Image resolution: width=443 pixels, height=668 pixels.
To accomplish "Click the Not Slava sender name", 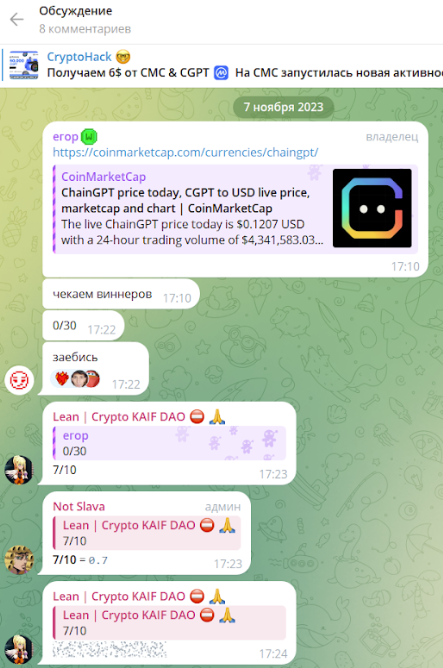I will [x=79, y=506].
